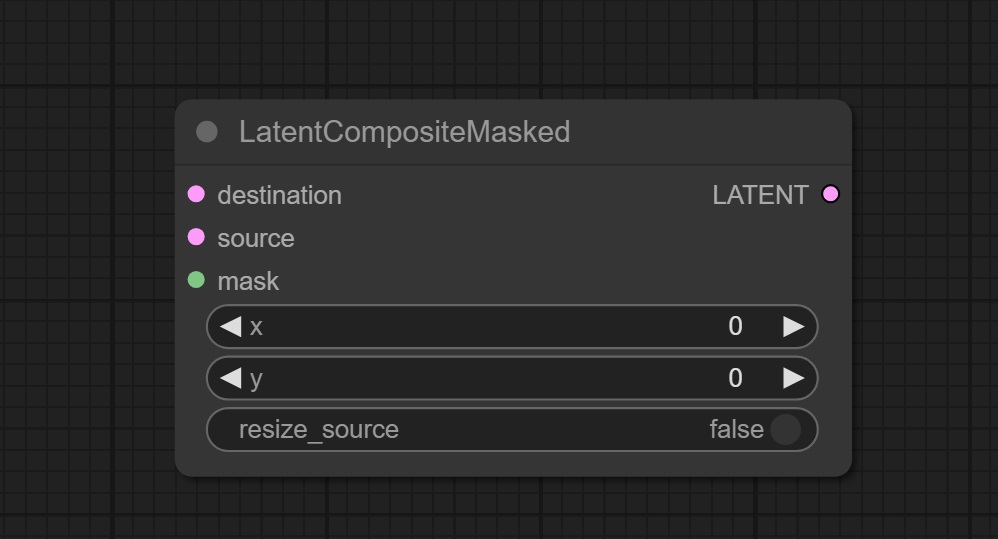Select the LatentCompositeMasked node title
The height and width of the screenshot is (539, 998).
pyautogui.click(x=404, y=132)
